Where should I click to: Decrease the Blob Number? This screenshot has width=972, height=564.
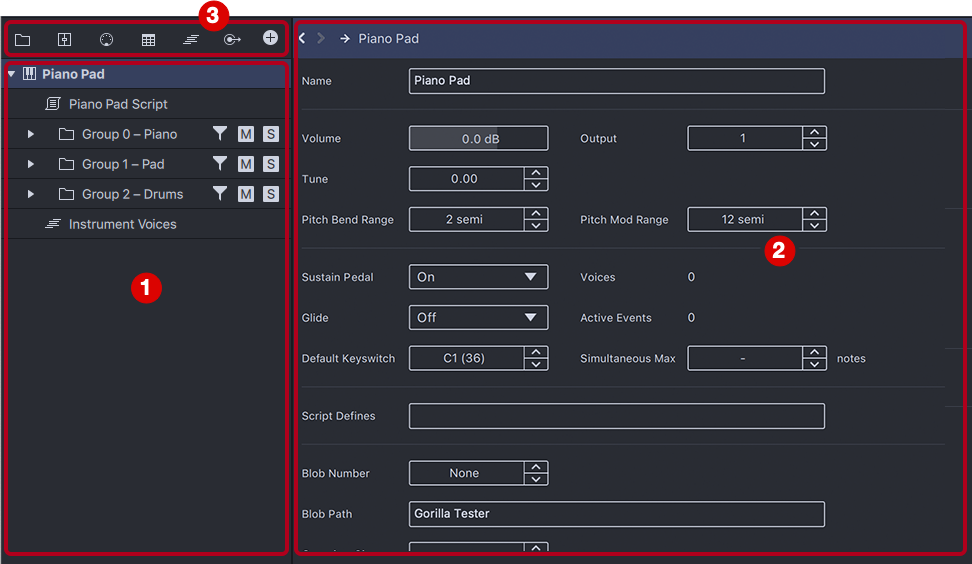[536, 479]
